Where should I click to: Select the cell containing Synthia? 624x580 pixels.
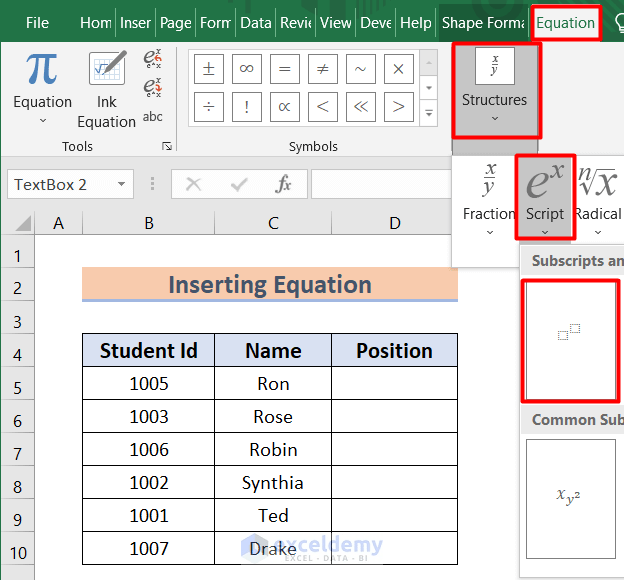tap(273, 482)
